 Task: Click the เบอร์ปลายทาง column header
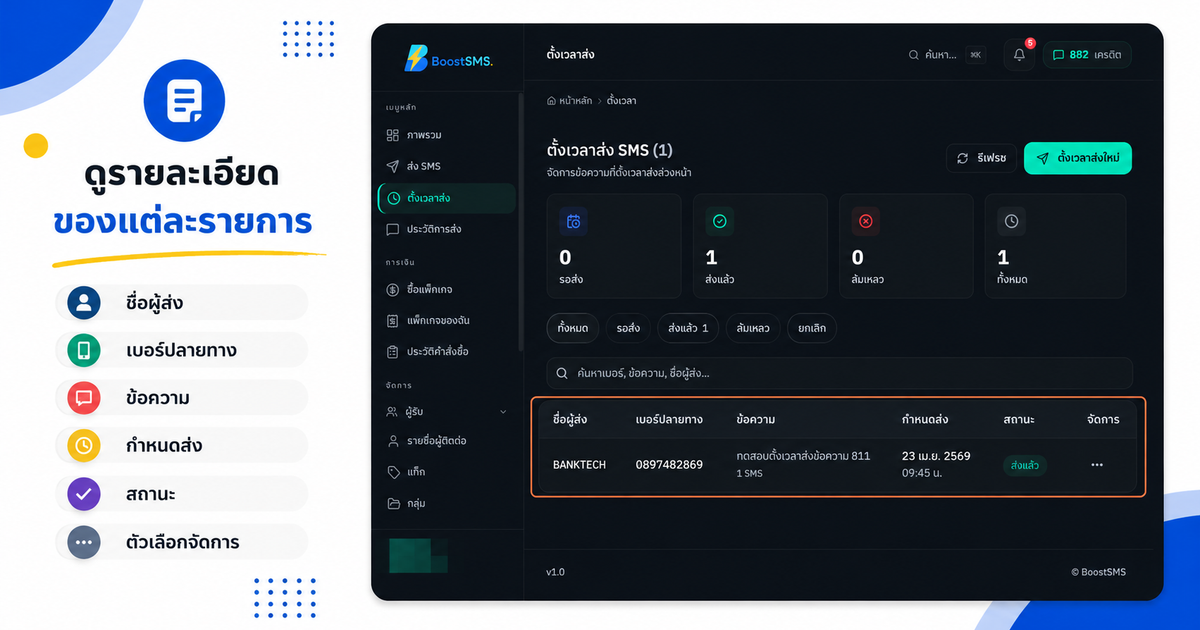click(x=669, y=420)
